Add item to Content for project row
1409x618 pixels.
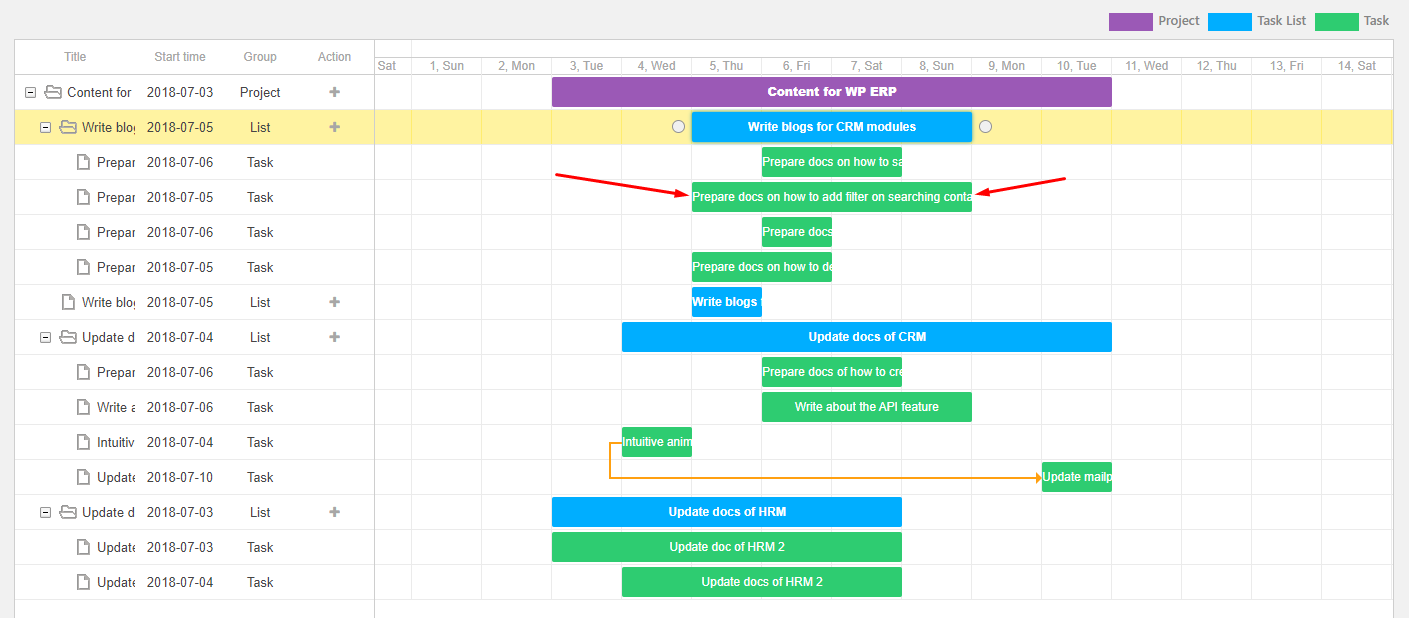335,92
